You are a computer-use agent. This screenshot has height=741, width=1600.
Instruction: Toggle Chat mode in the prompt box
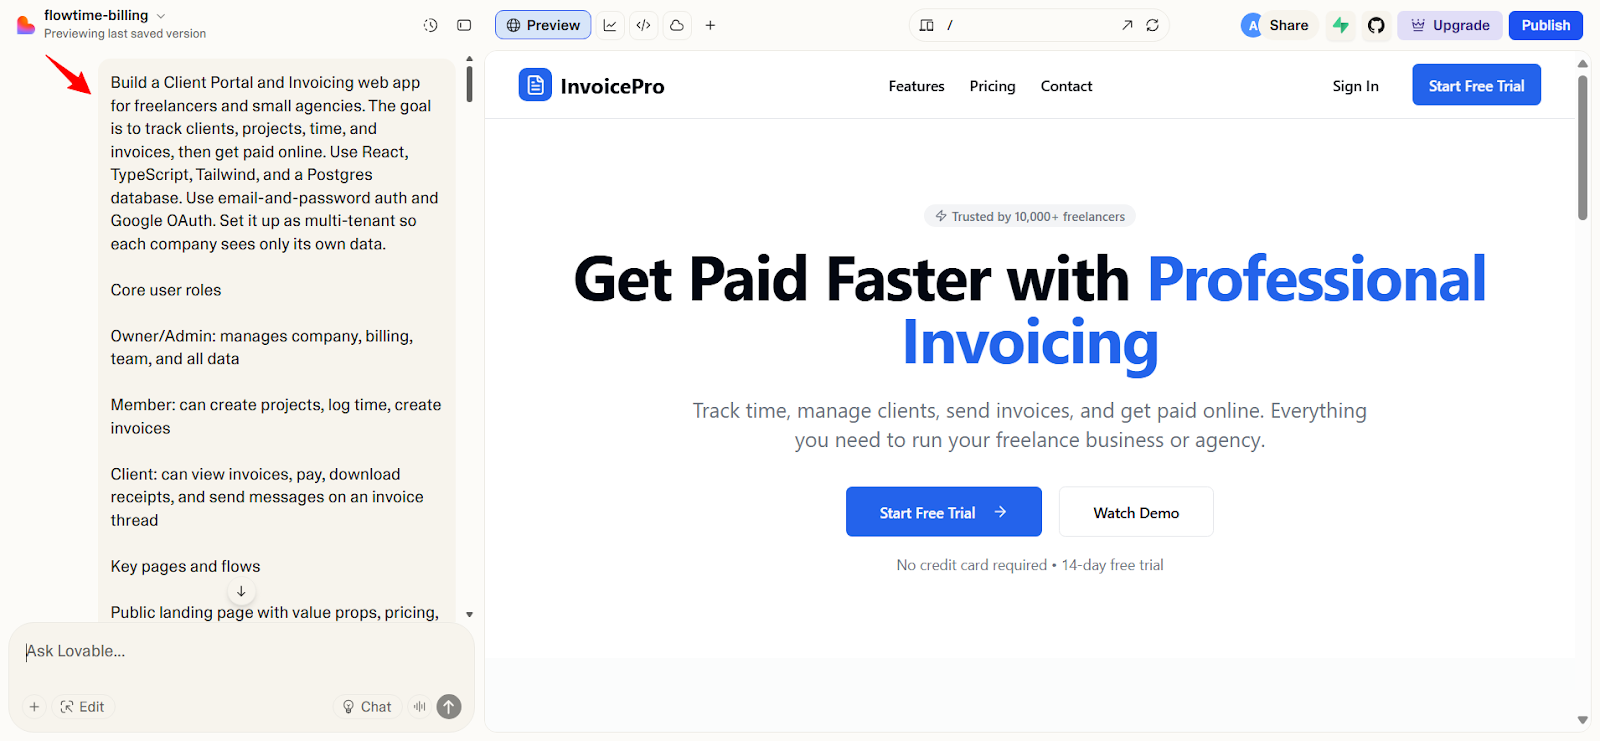[x=367, y=707]
